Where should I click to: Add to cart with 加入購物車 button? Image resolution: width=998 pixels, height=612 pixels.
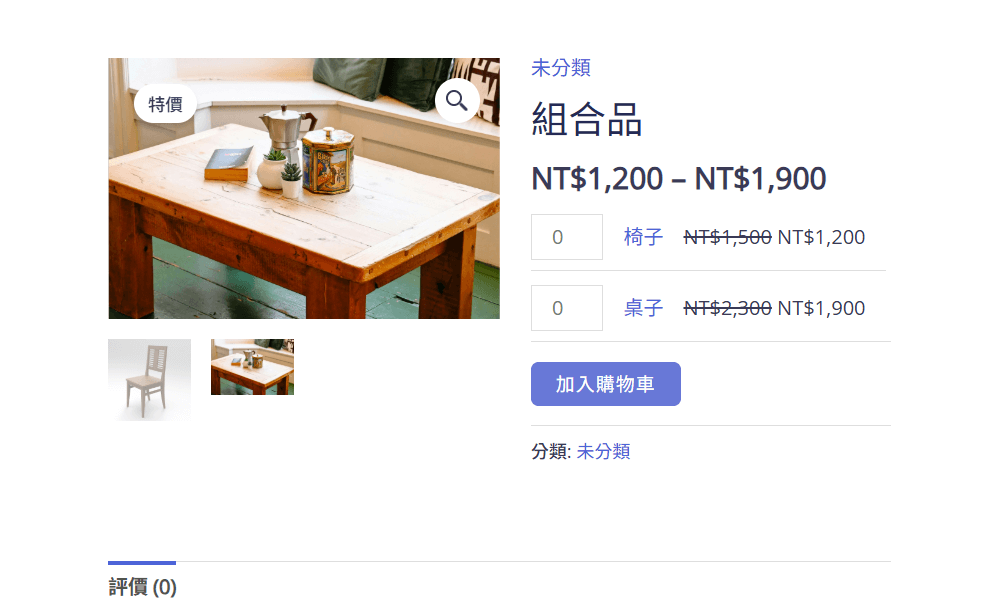click(x=606, y=384)
